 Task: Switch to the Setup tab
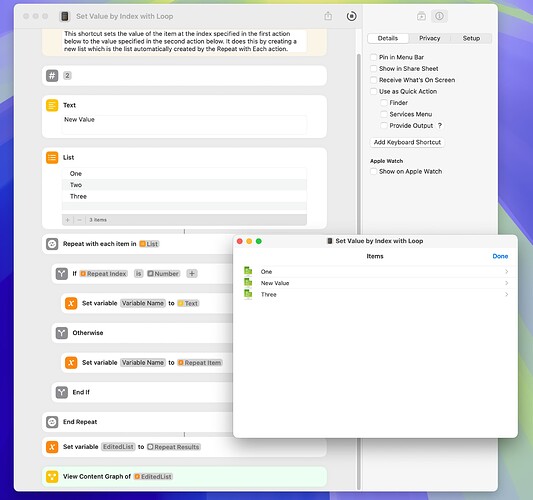click(471, 38)
